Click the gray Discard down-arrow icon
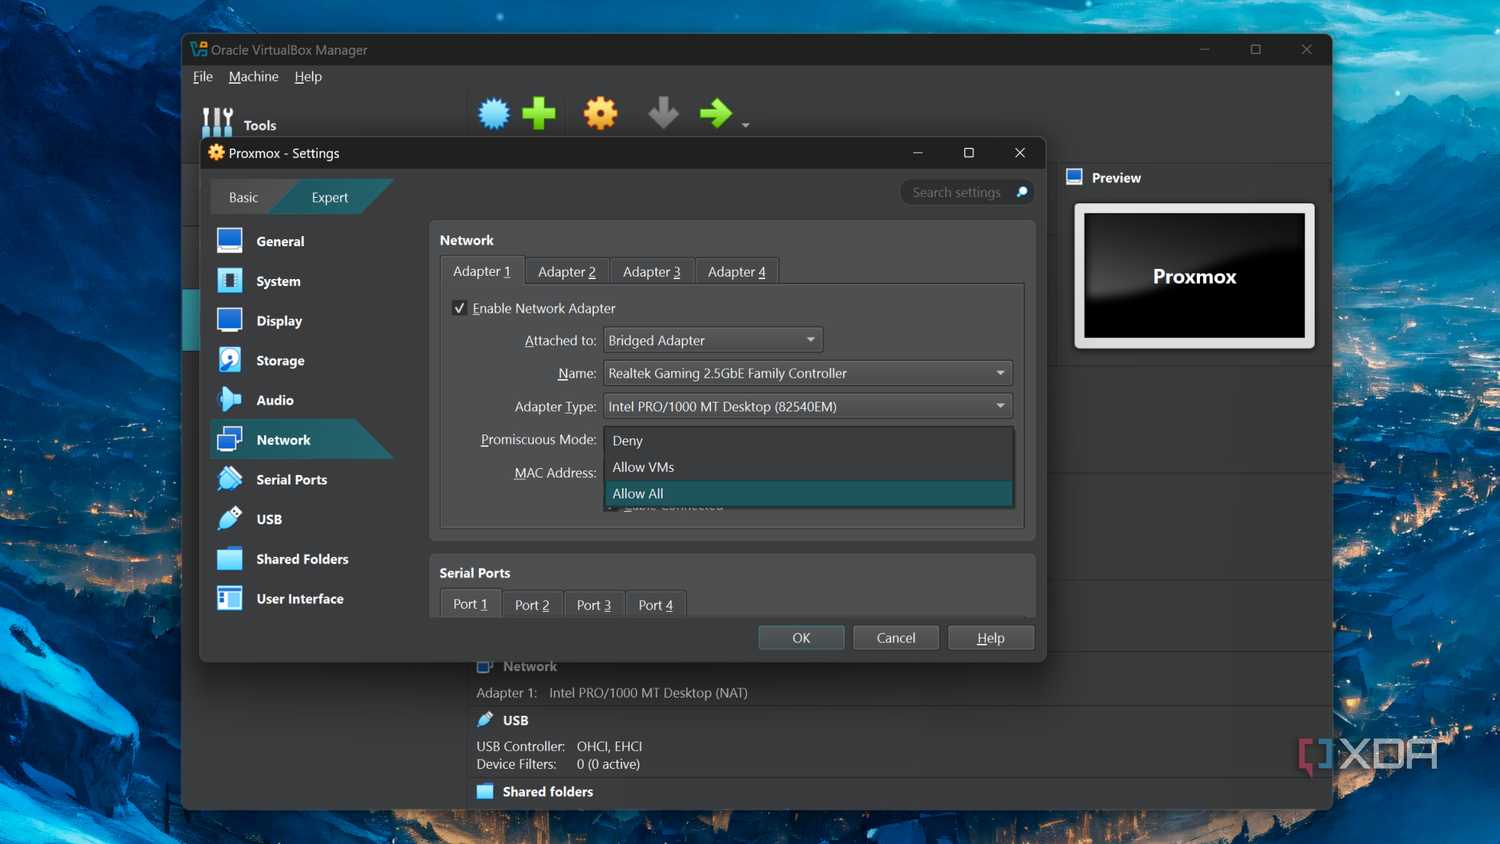 tap(663, 113)
